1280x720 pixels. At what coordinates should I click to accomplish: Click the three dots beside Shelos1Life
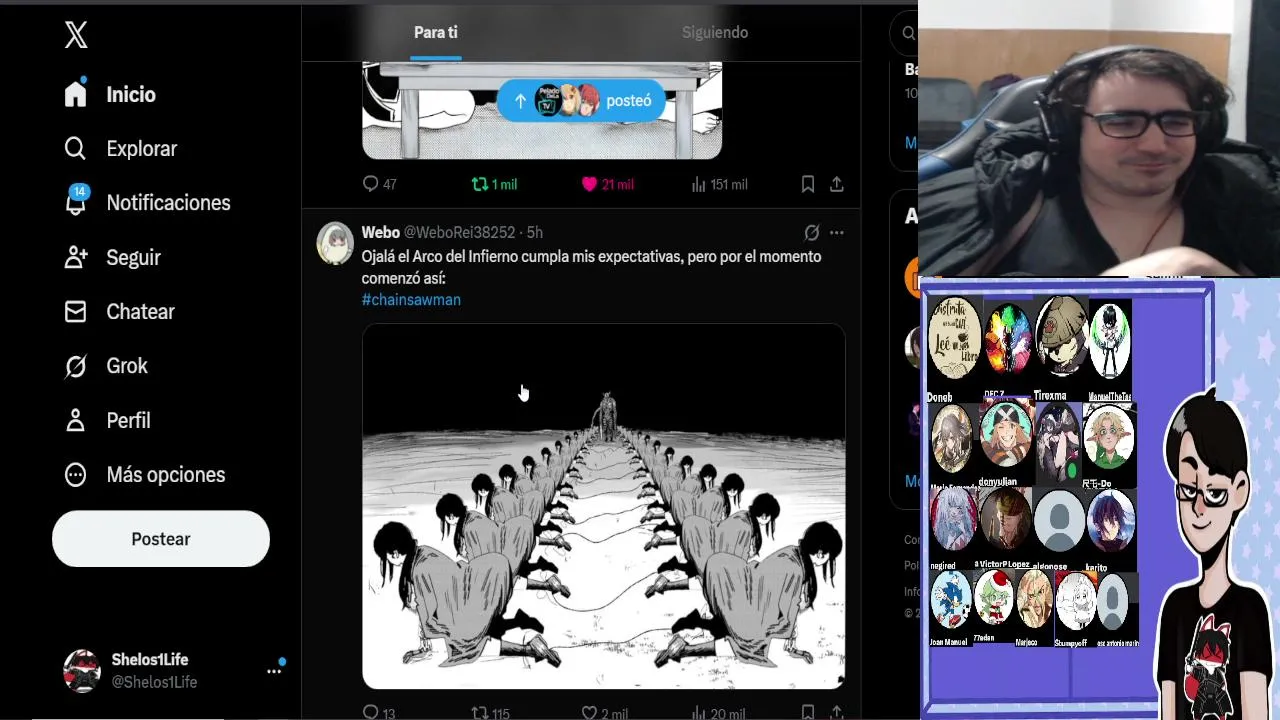click(274, 671)
